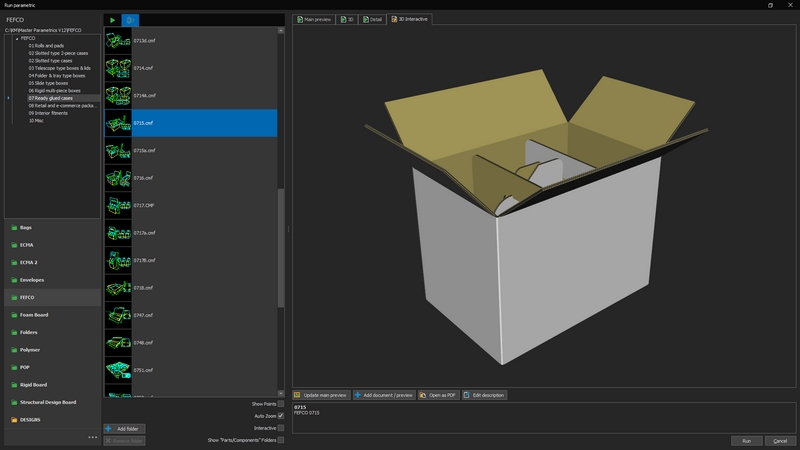800x450 pixels.
Task: Select 08 Retail and e-commerce tree item
Action: (x=62, y=105)
